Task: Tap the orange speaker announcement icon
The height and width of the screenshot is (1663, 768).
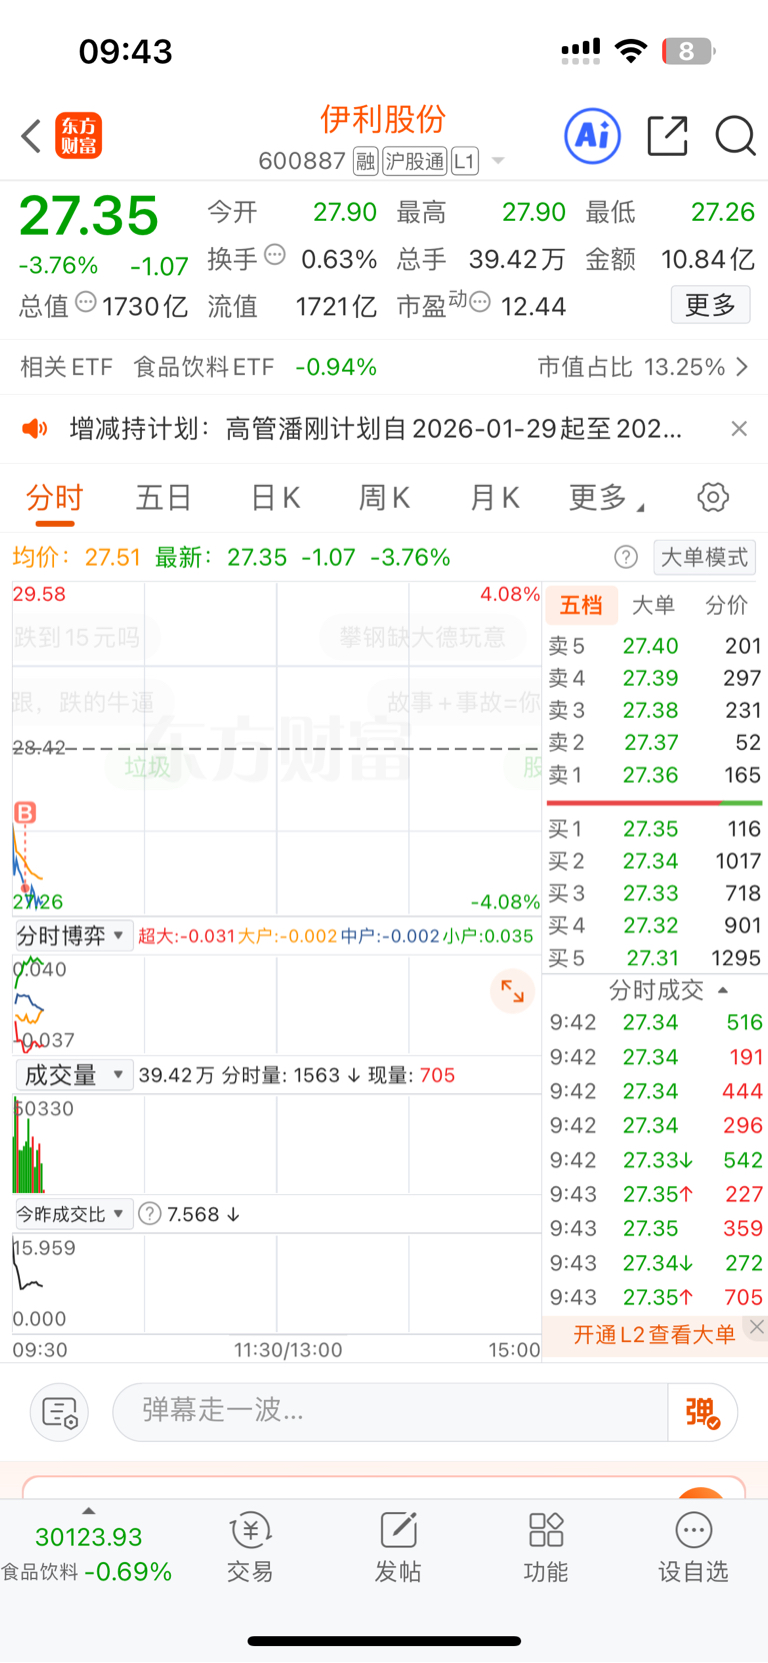Action: point(35,429)
